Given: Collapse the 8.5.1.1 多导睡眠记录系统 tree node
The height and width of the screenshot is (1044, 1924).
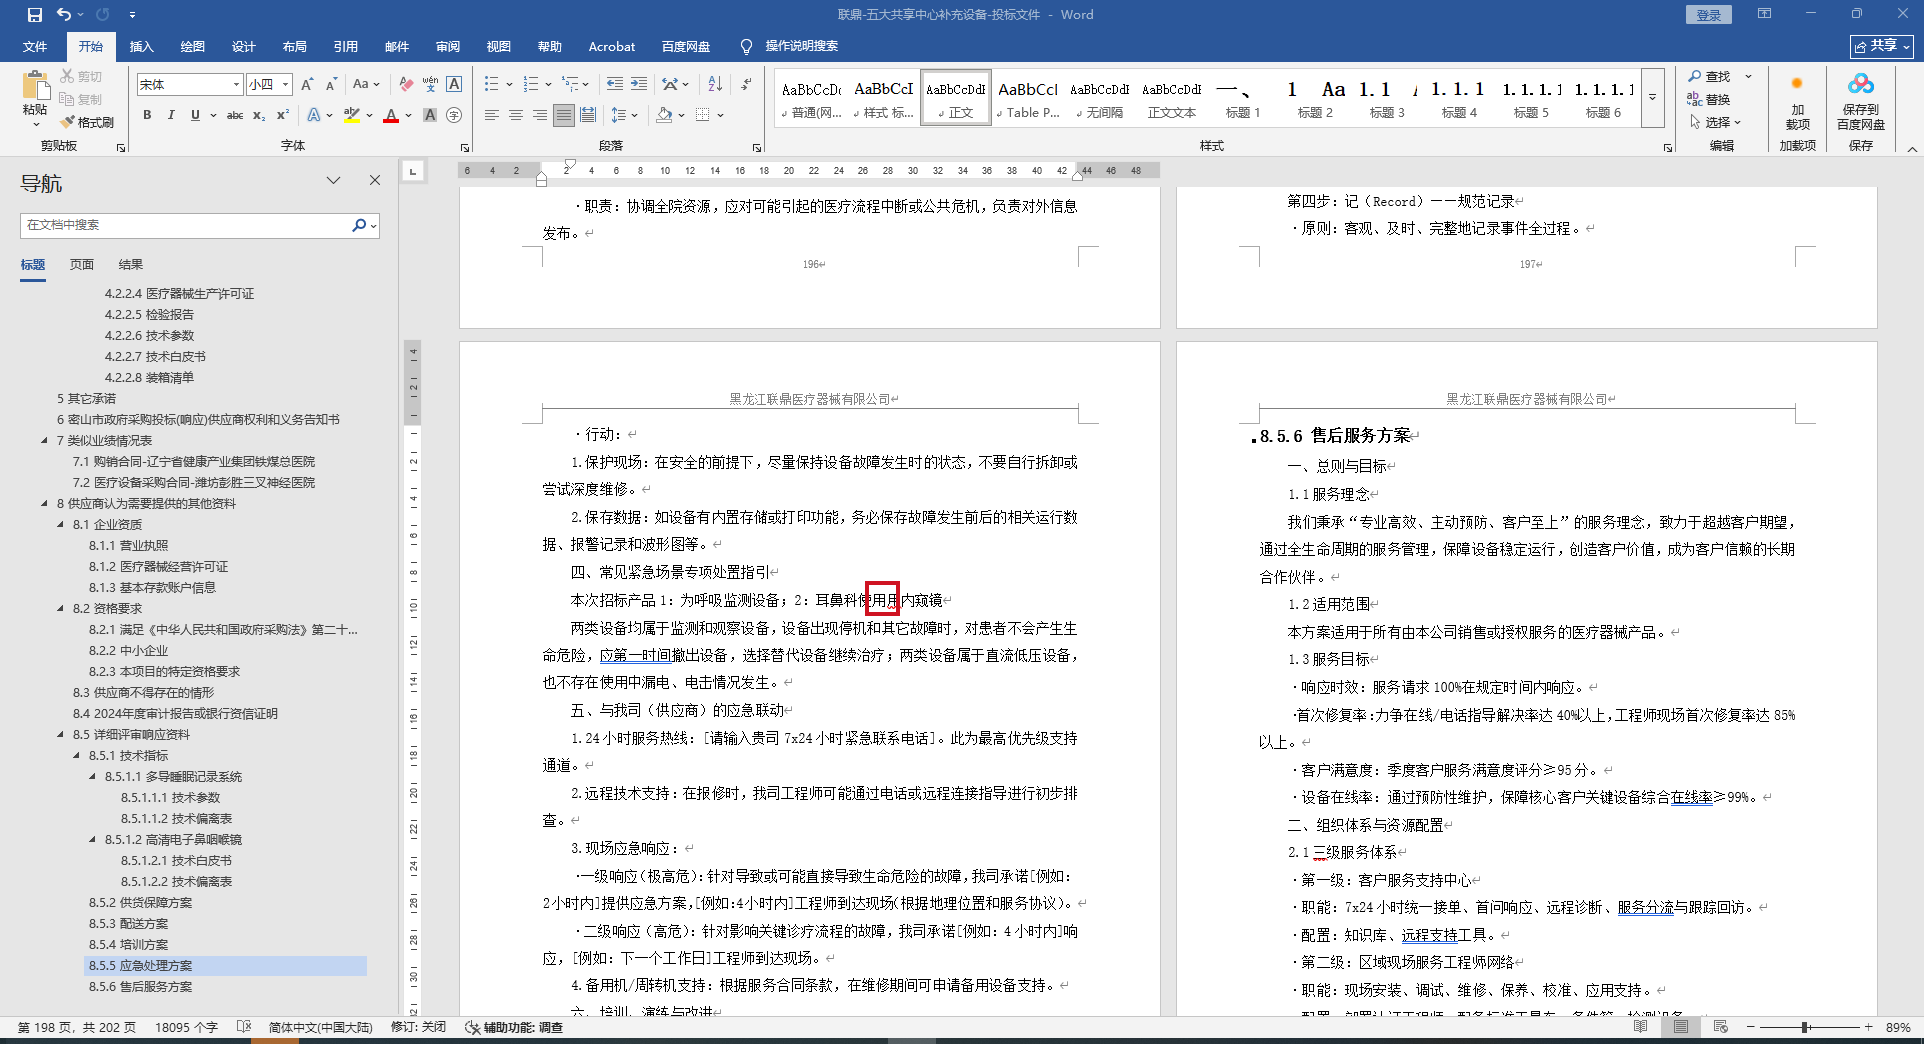Looking at the screenshot, I should pos(93,777).
